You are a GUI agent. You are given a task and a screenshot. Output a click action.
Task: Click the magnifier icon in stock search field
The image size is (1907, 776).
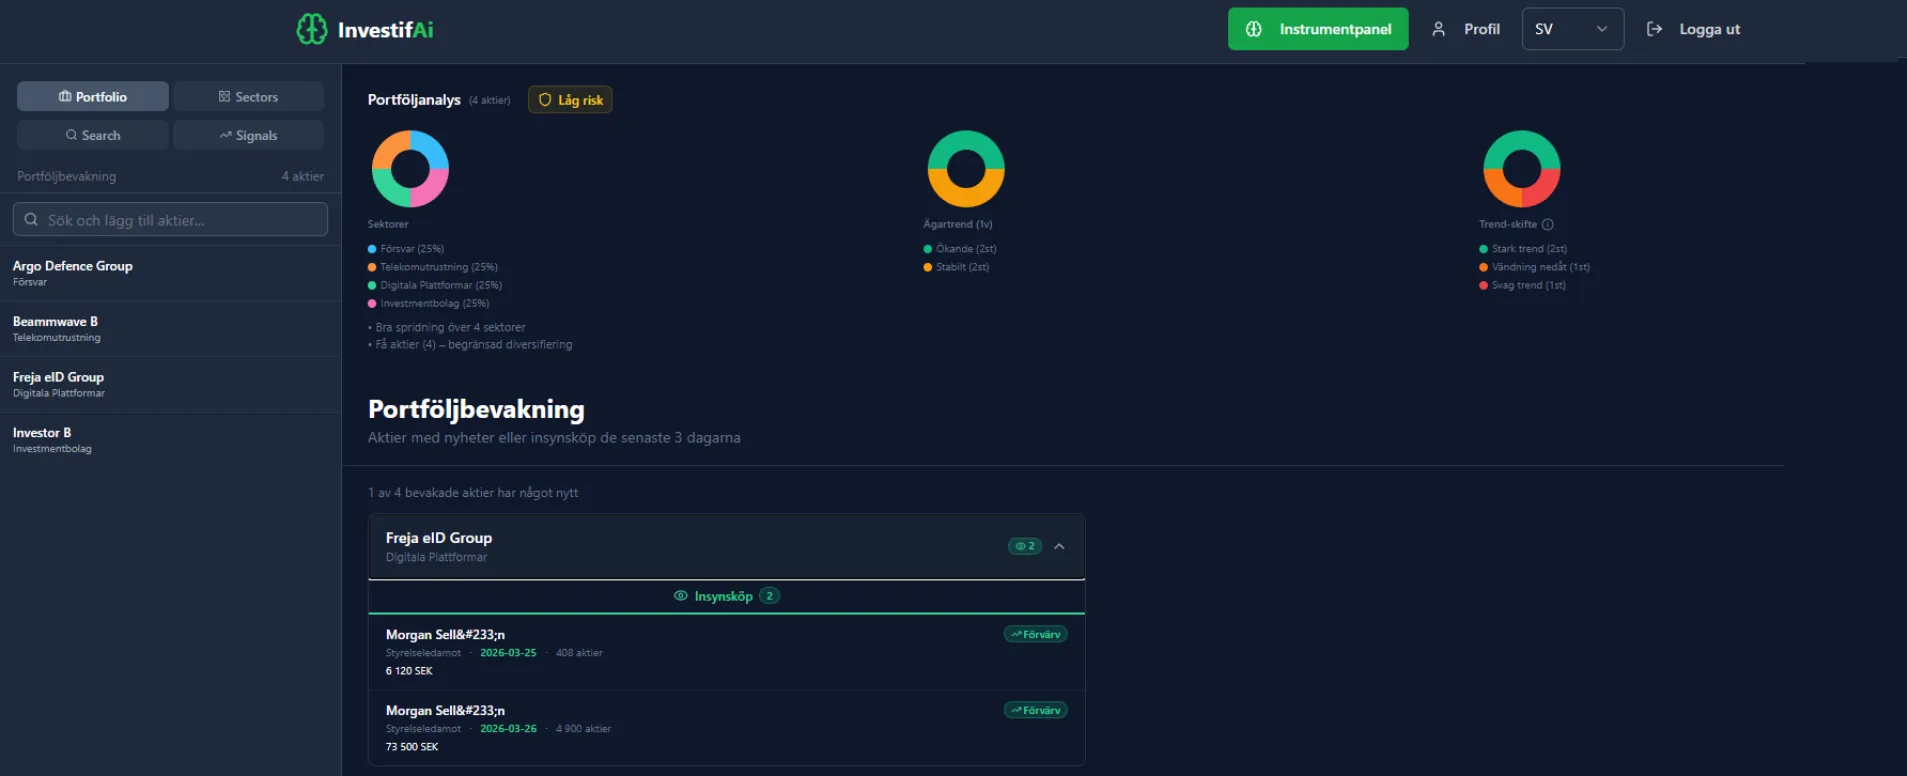click(x=31, y=220)
